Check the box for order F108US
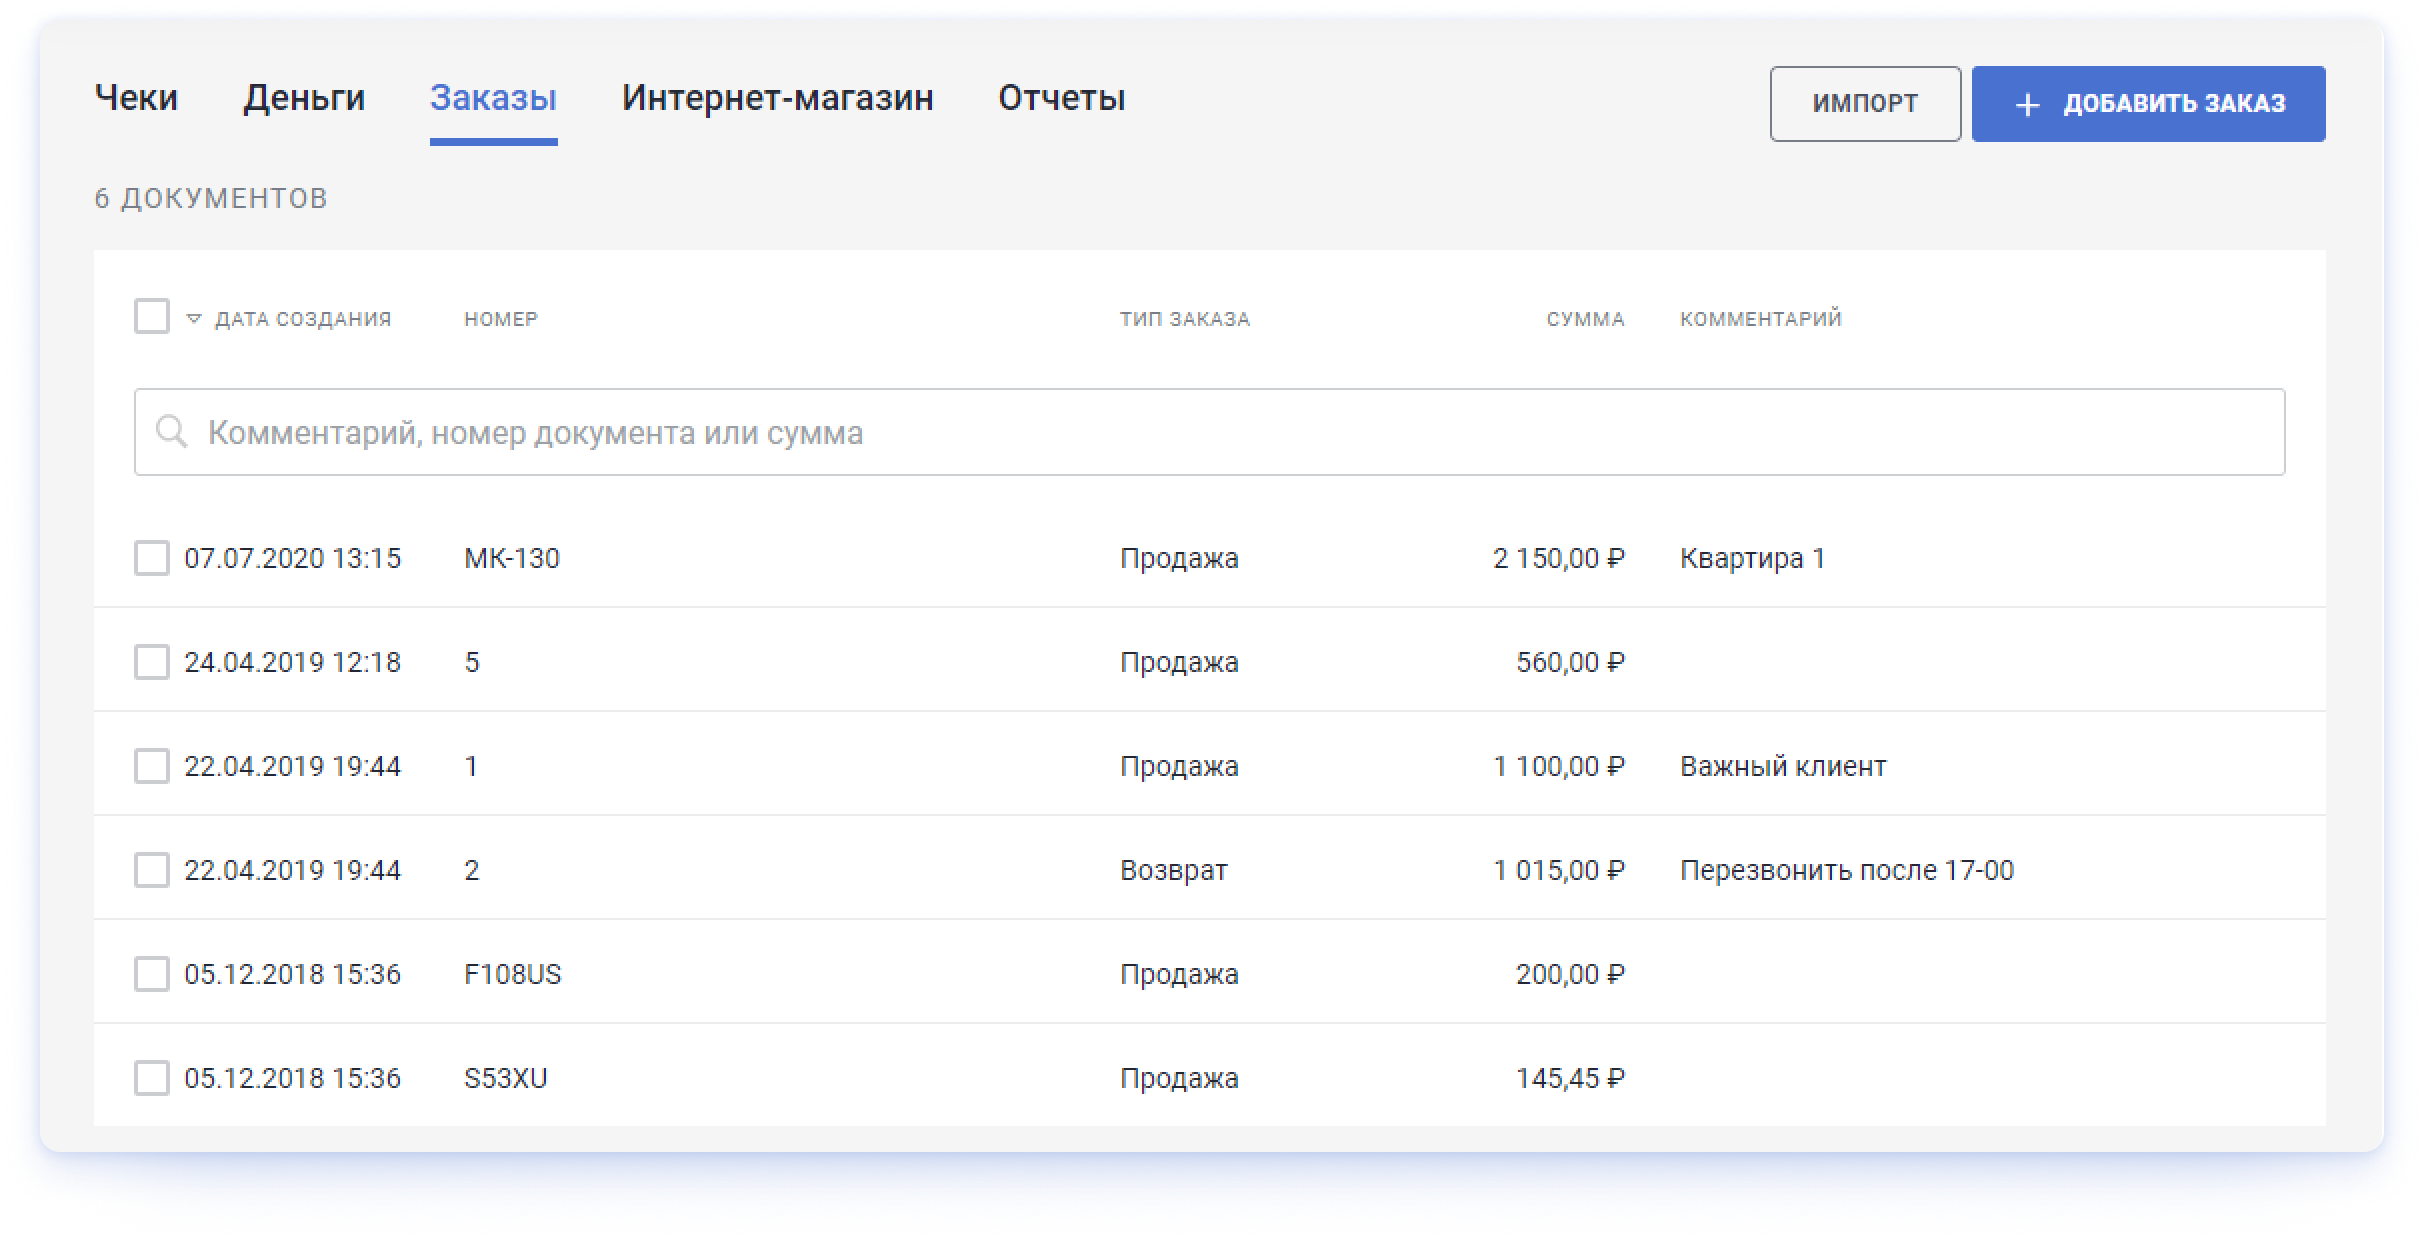The height and width of the screenshot is (1252, 2424). (x=152, y=974)
